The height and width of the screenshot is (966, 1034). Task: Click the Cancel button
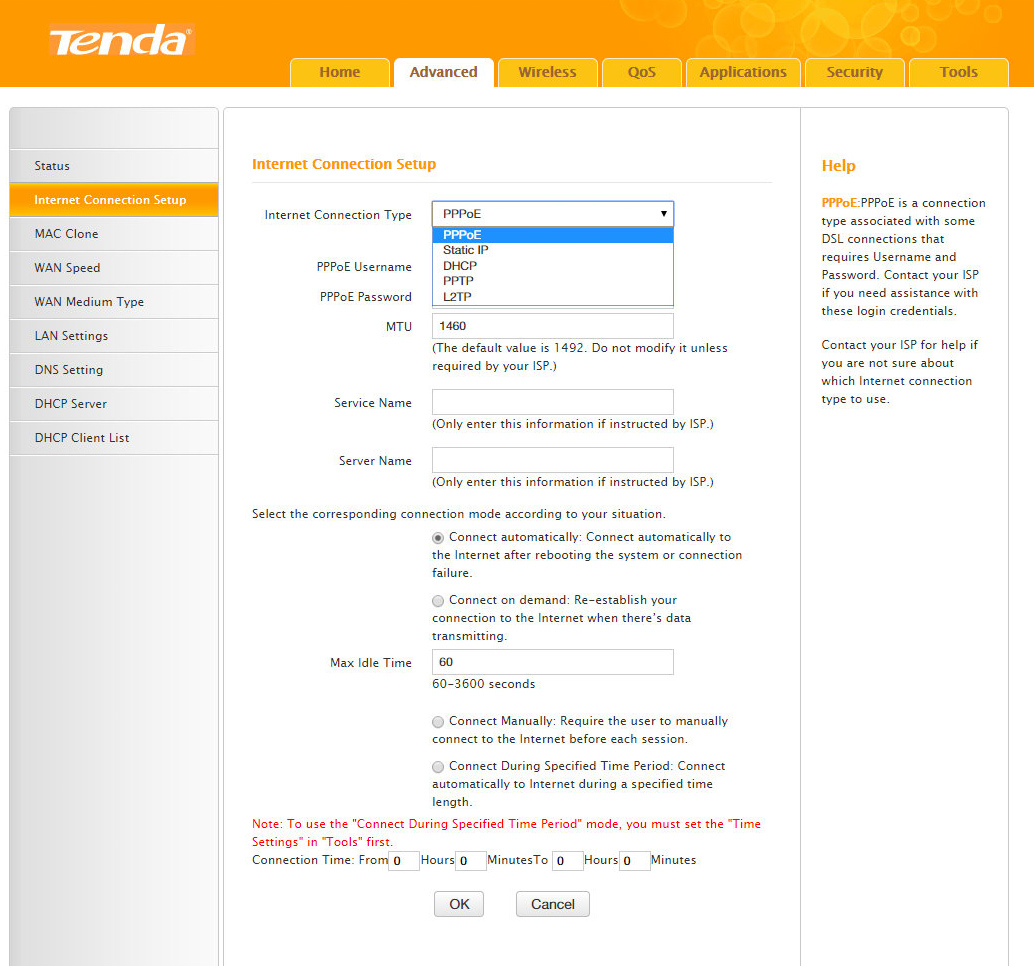pos(553,904)
